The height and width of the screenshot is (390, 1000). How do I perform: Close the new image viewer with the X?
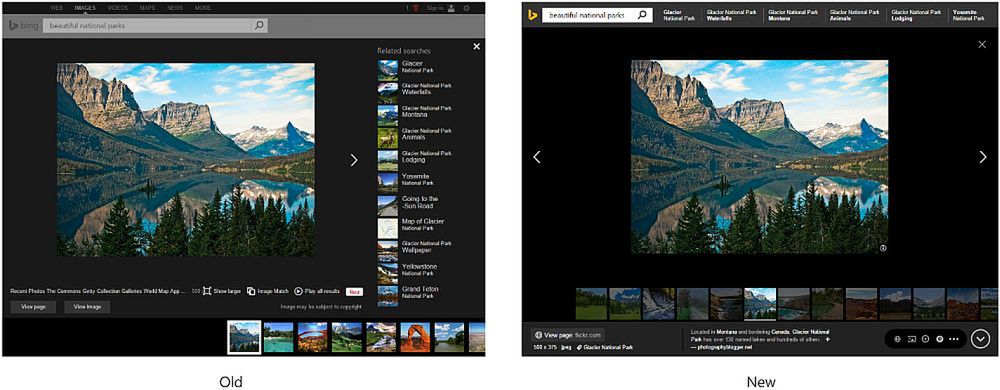pyautogui.click(x=982, y=44)
